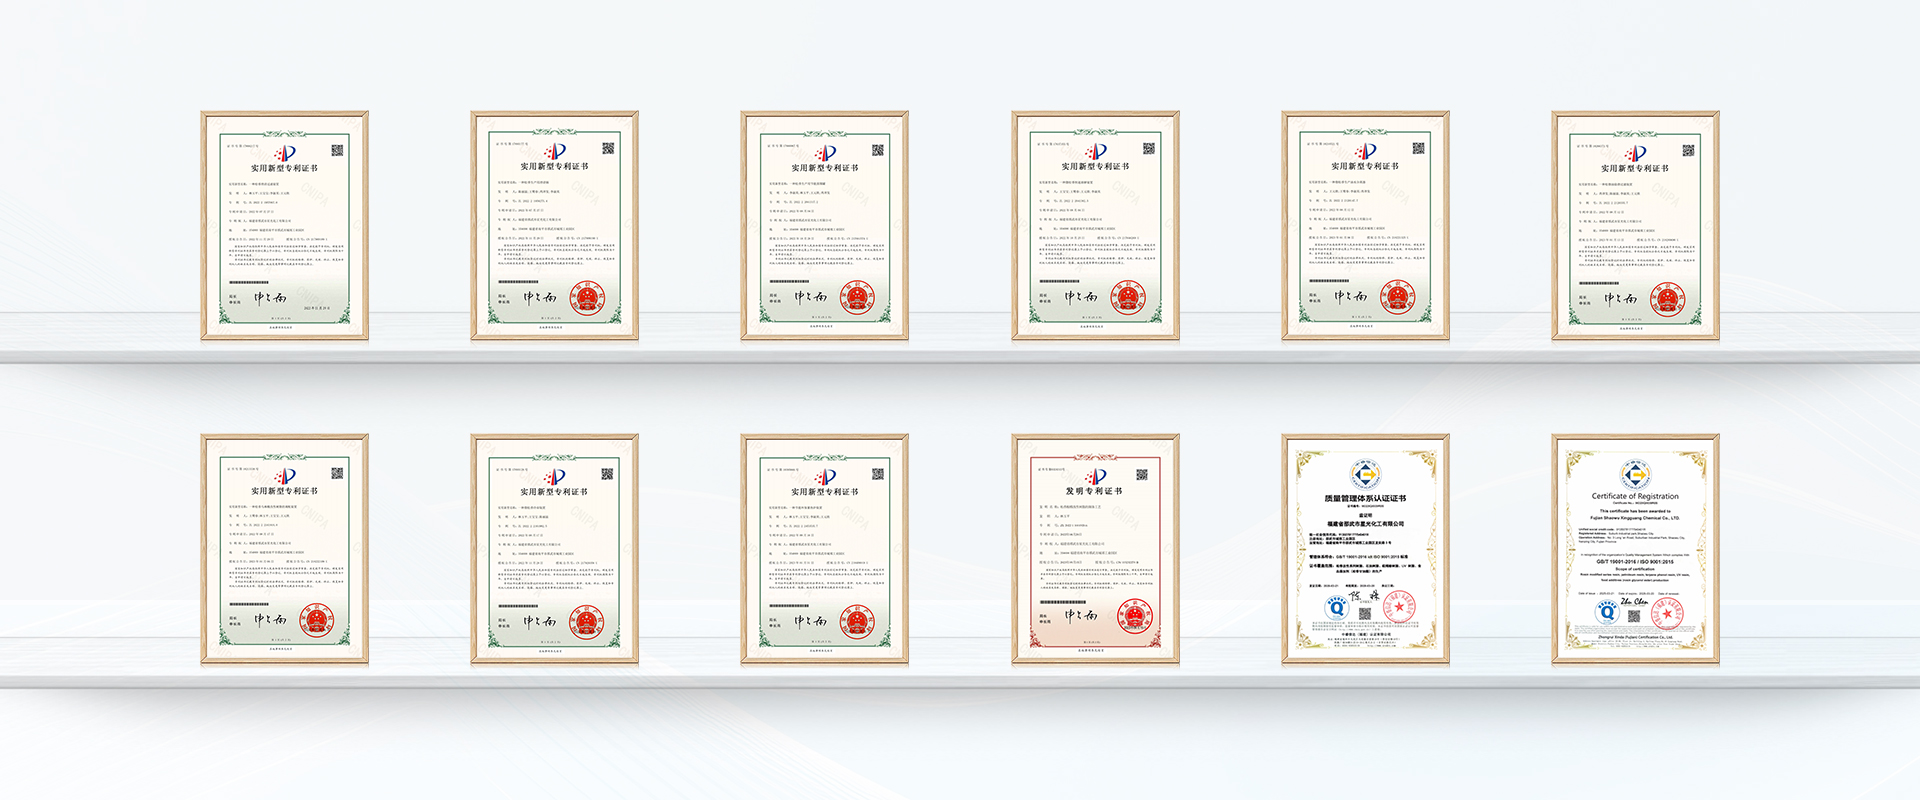
Task: Click red star seal on 质量管理体系认证证书
Action: 1400,606
